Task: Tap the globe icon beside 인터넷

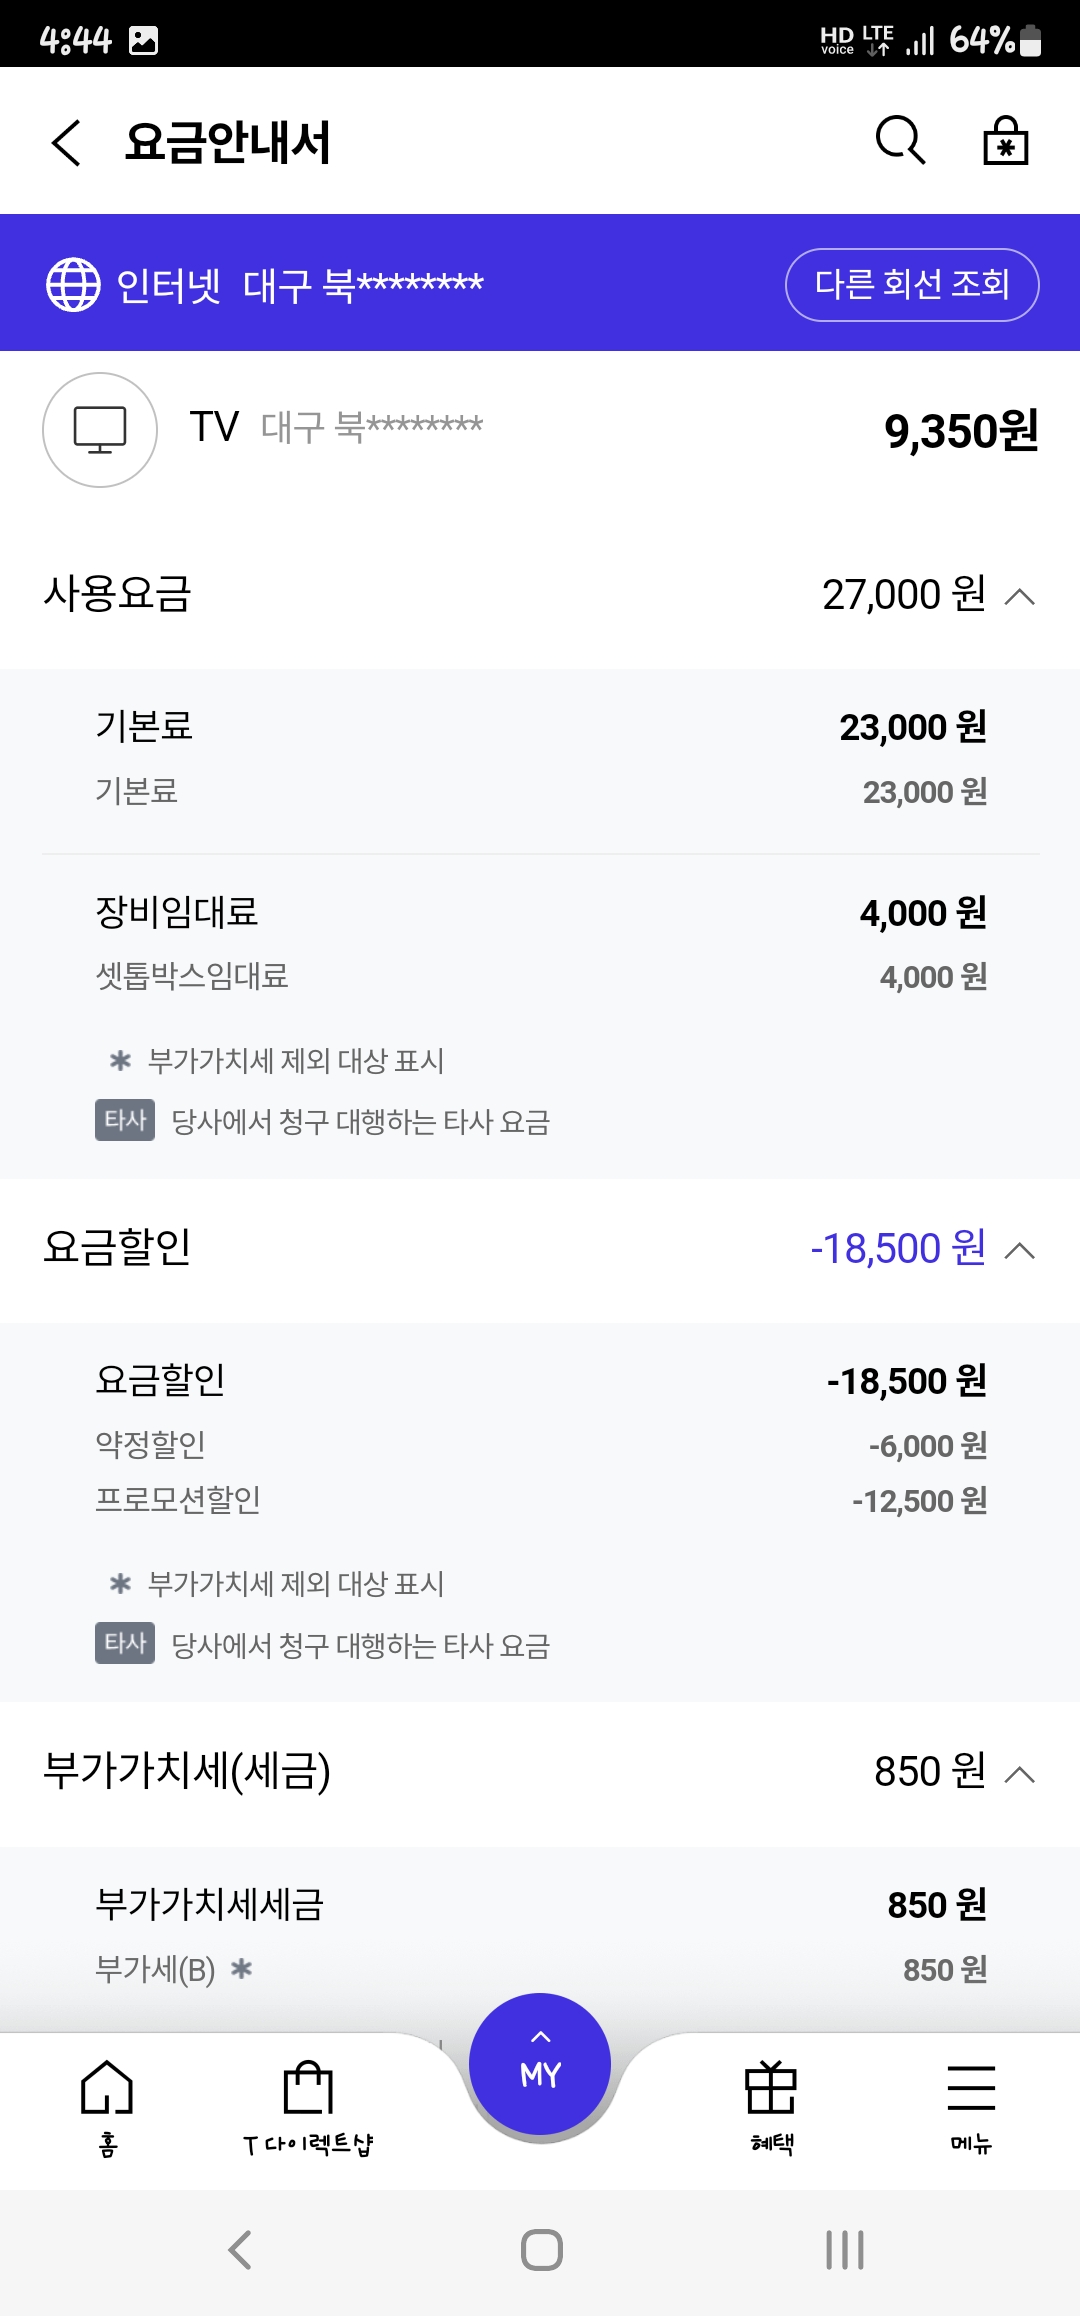Action: pyautogui.click(x=73, y=285)
